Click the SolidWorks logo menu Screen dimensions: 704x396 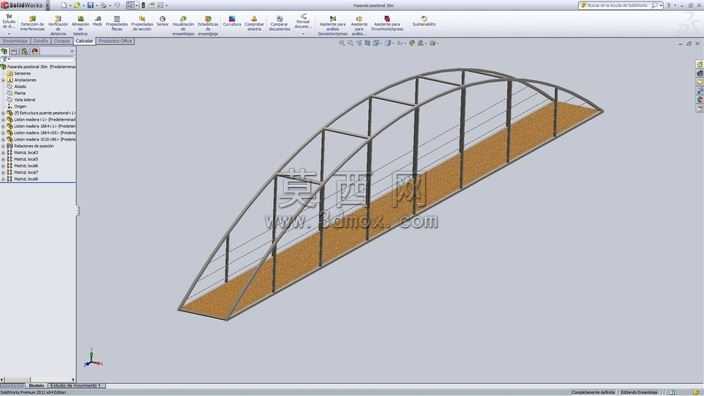point(22,5)
